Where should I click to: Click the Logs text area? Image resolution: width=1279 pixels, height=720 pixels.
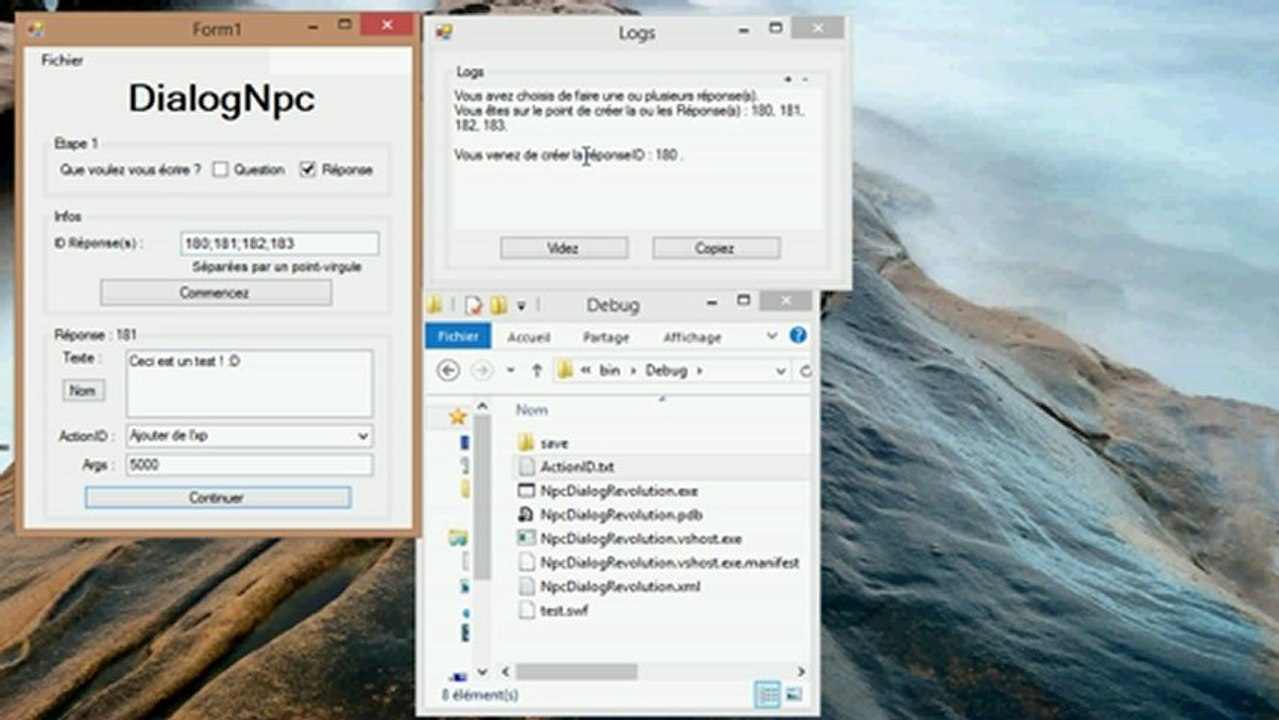[638, 157]
